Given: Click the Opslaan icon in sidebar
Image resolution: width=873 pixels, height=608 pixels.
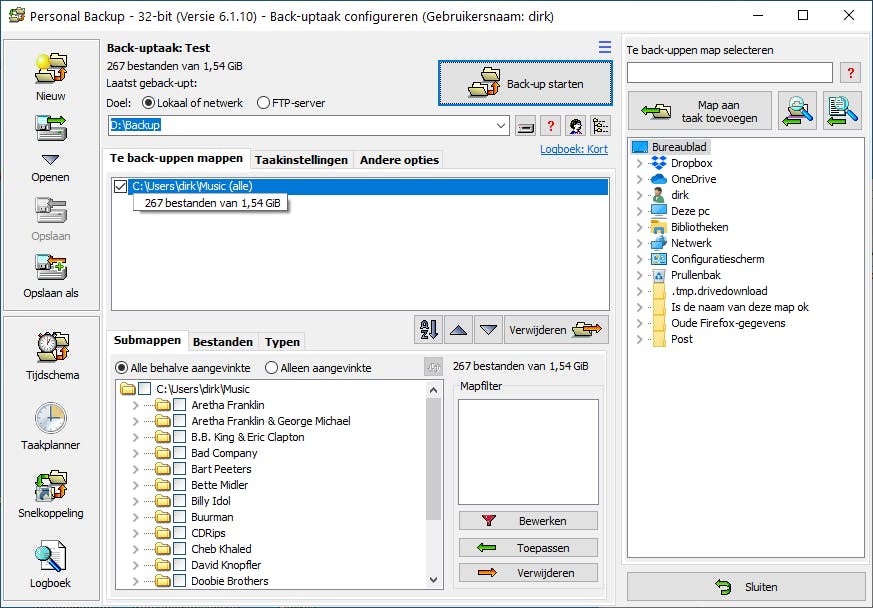Looking at the screenshot, I should pos(51,210).
